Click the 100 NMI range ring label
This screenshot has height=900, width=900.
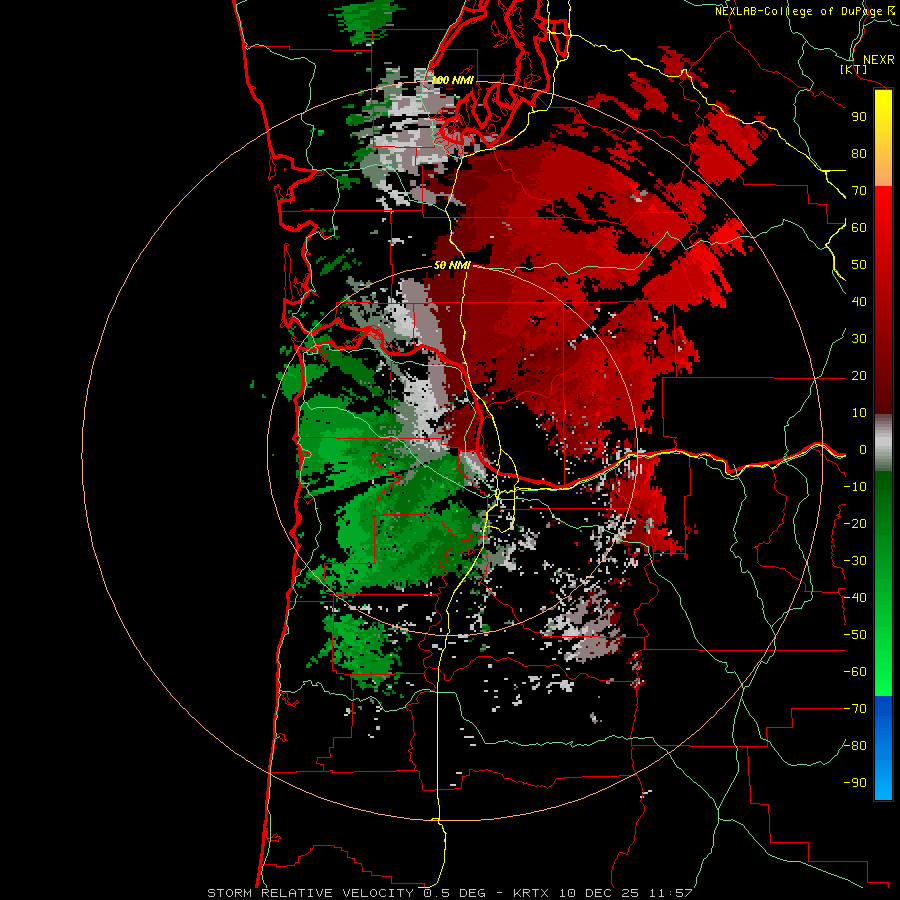point(452,80)
